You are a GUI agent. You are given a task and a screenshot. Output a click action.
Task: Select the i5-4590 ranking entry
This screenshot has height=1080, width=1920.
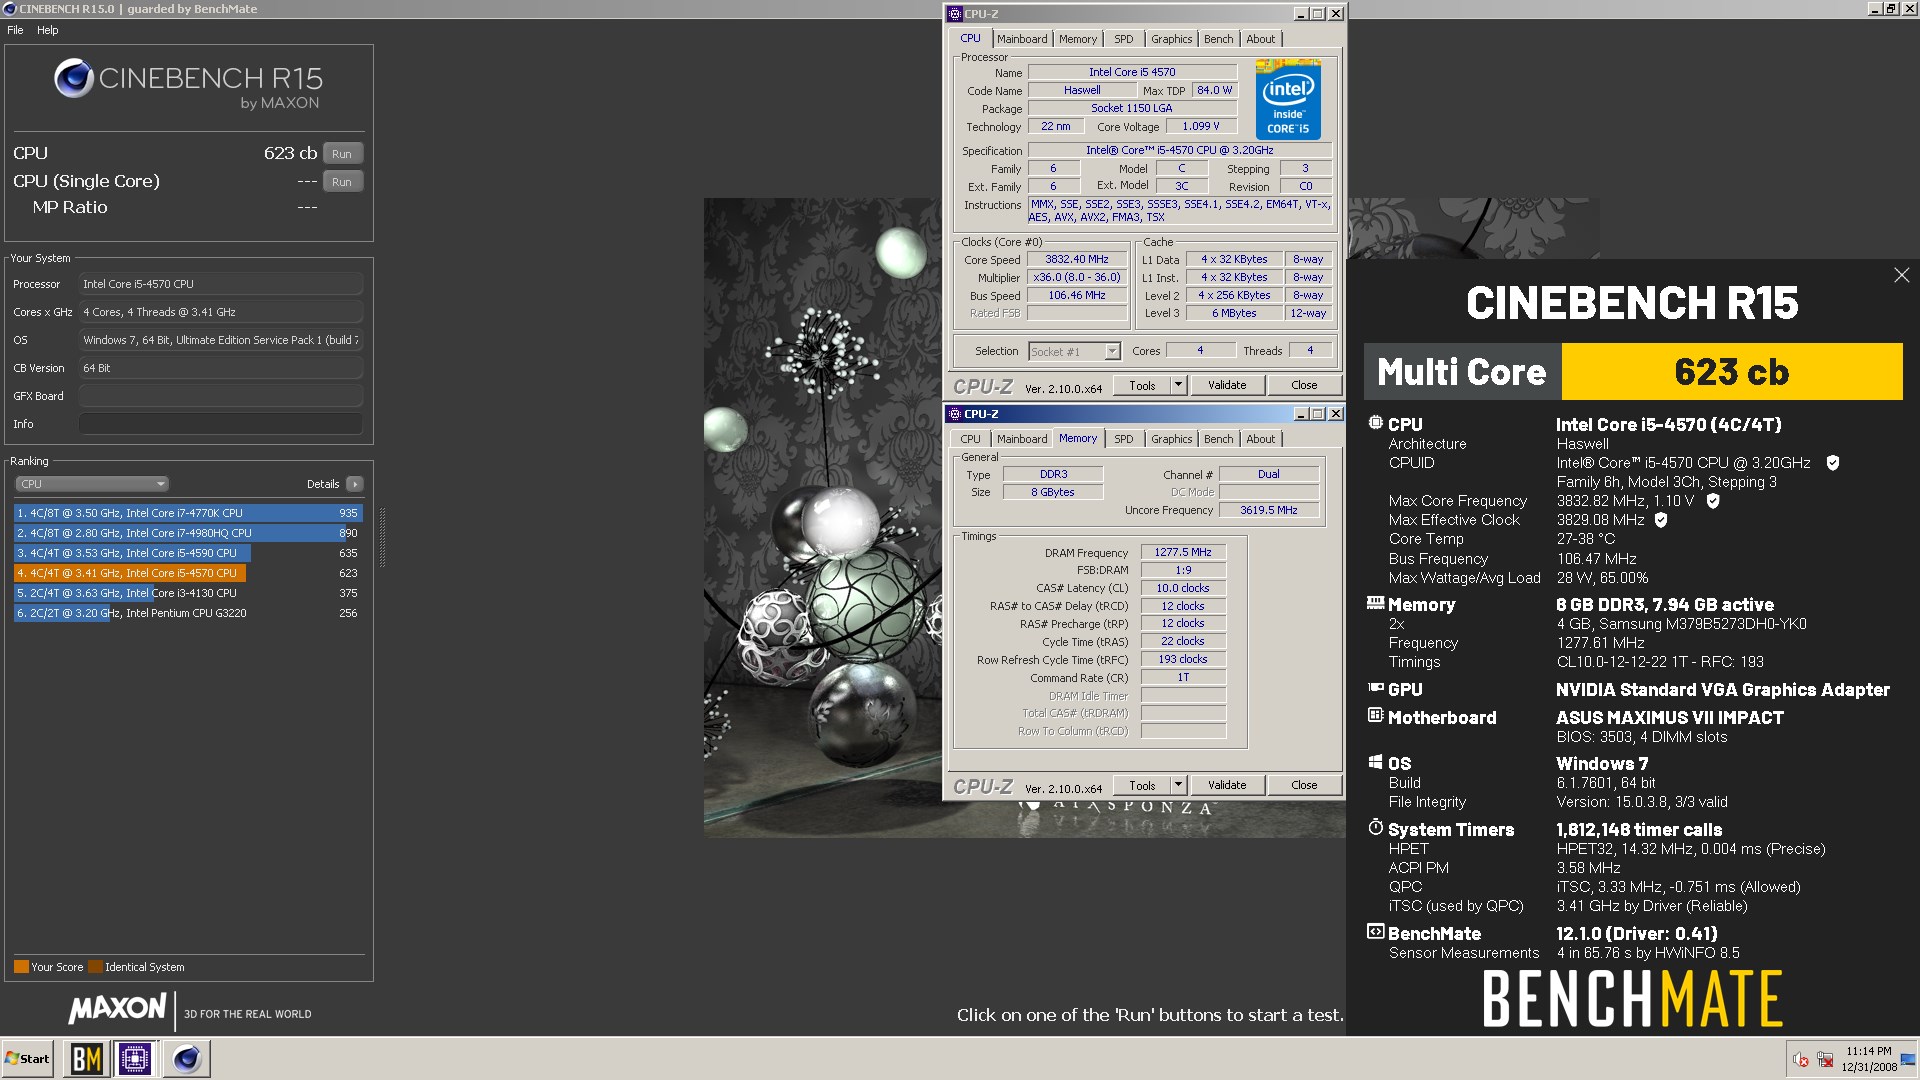[x=188, y=553]
